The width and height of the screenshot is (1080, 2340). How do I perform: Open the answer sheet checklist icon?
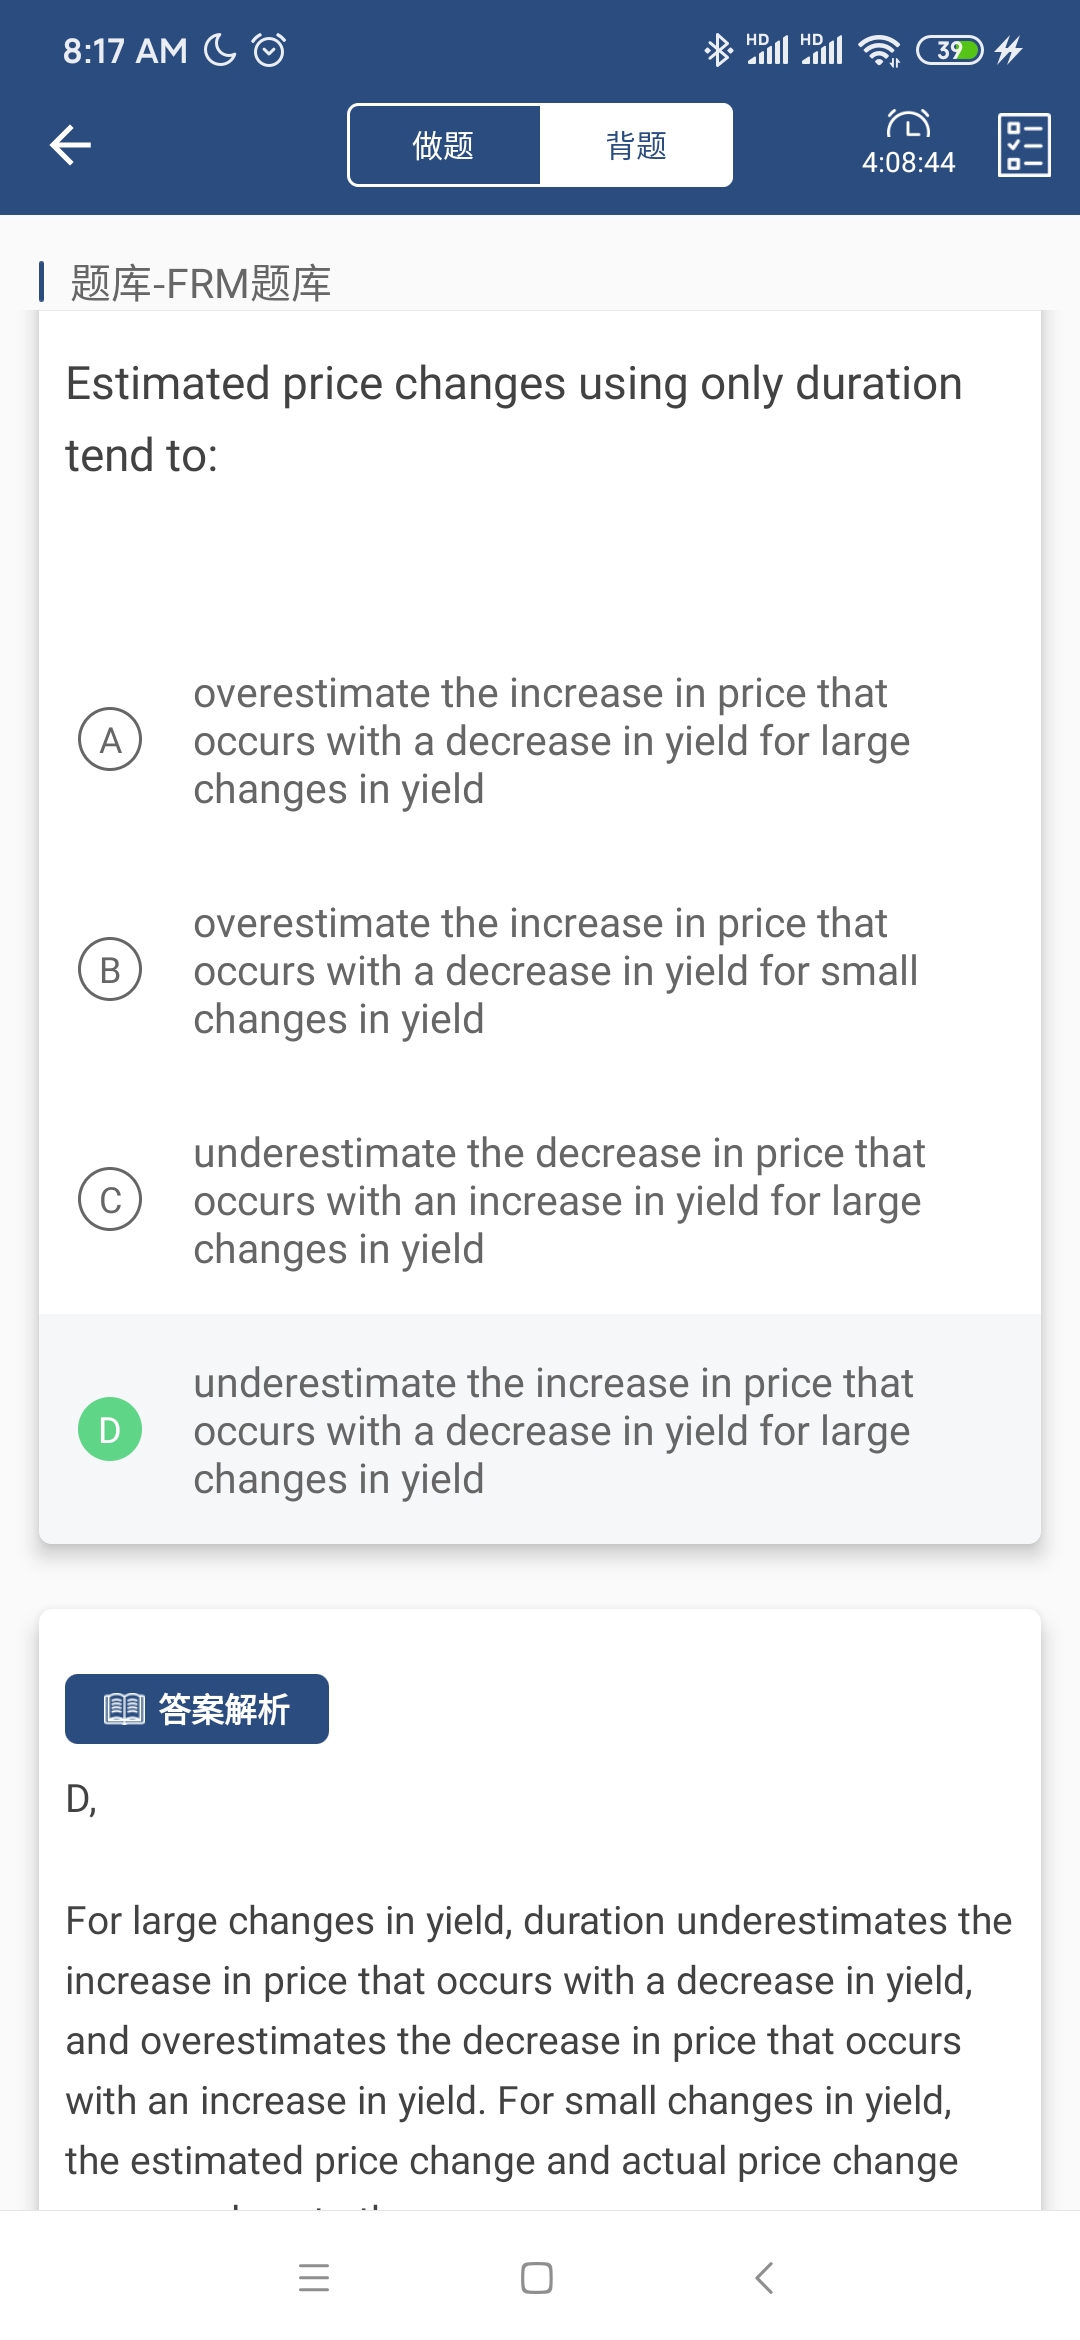pyautogui.click(x=1024, y=145)
